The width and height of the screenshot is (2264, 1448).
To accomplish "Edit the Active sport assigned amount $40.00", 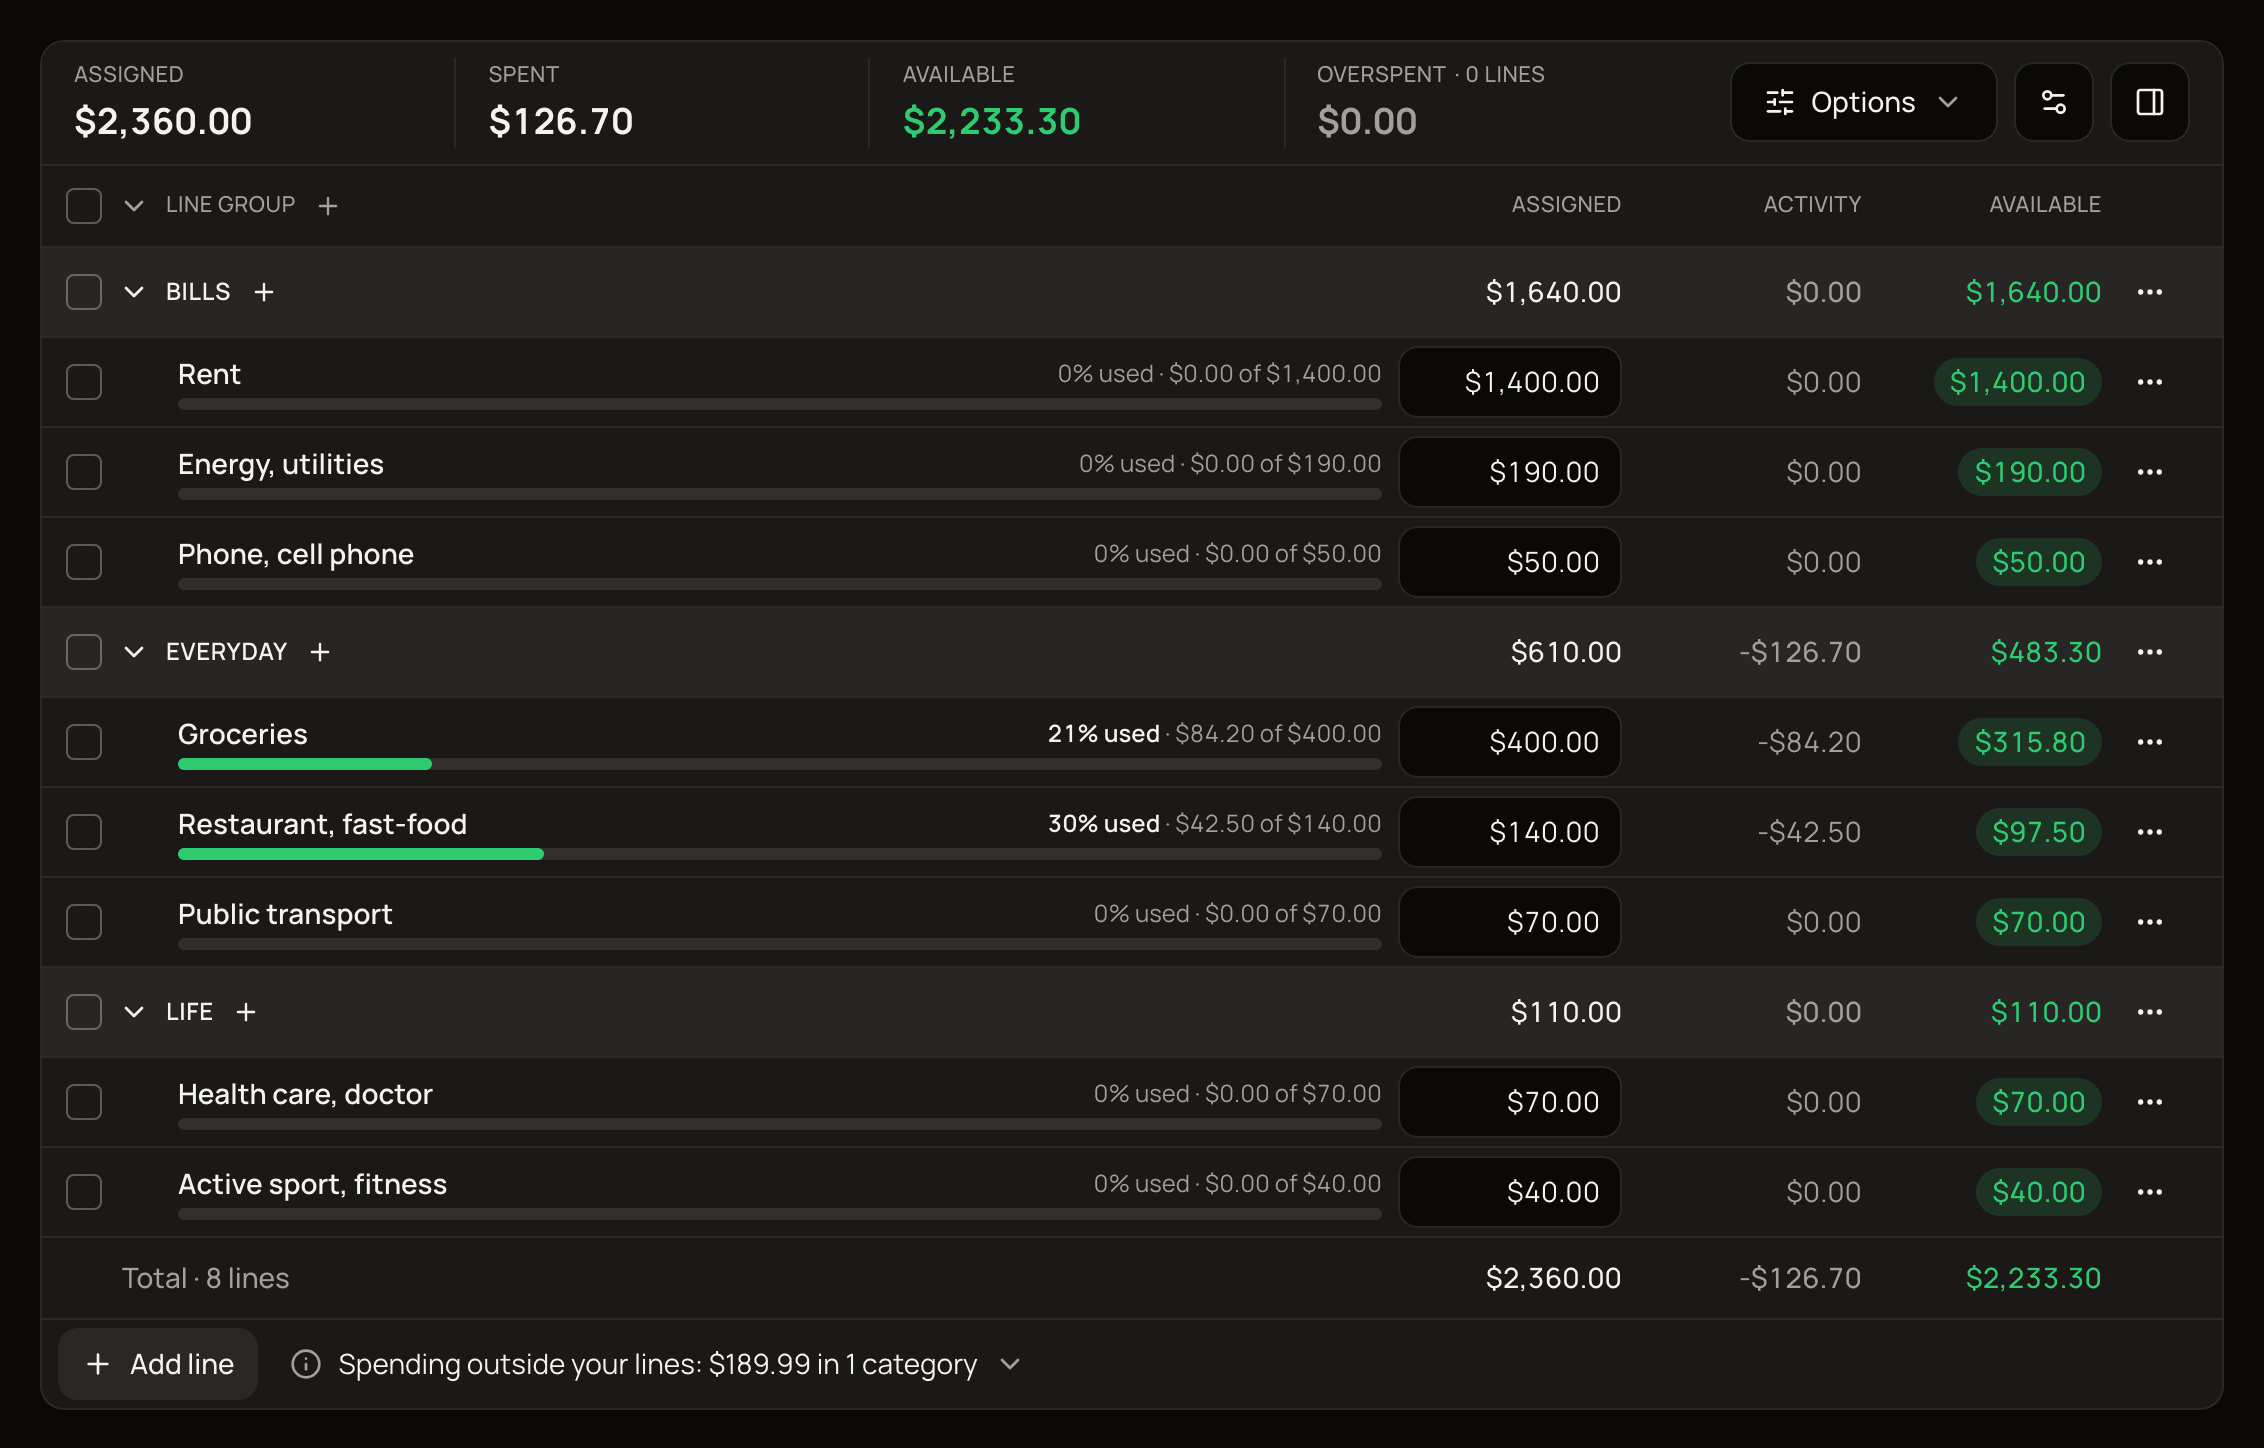I will [x=1510, y=1192].
